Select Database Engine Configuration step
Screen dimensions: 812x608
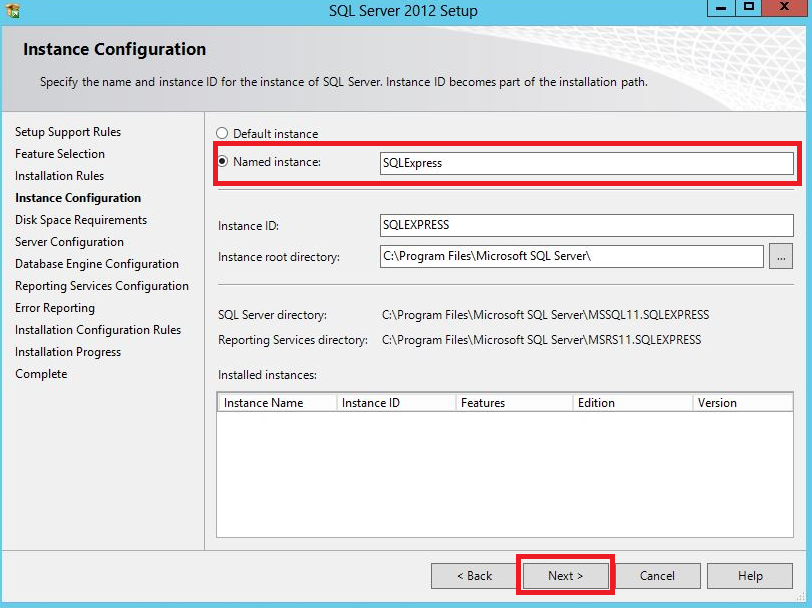pos(97,264)
